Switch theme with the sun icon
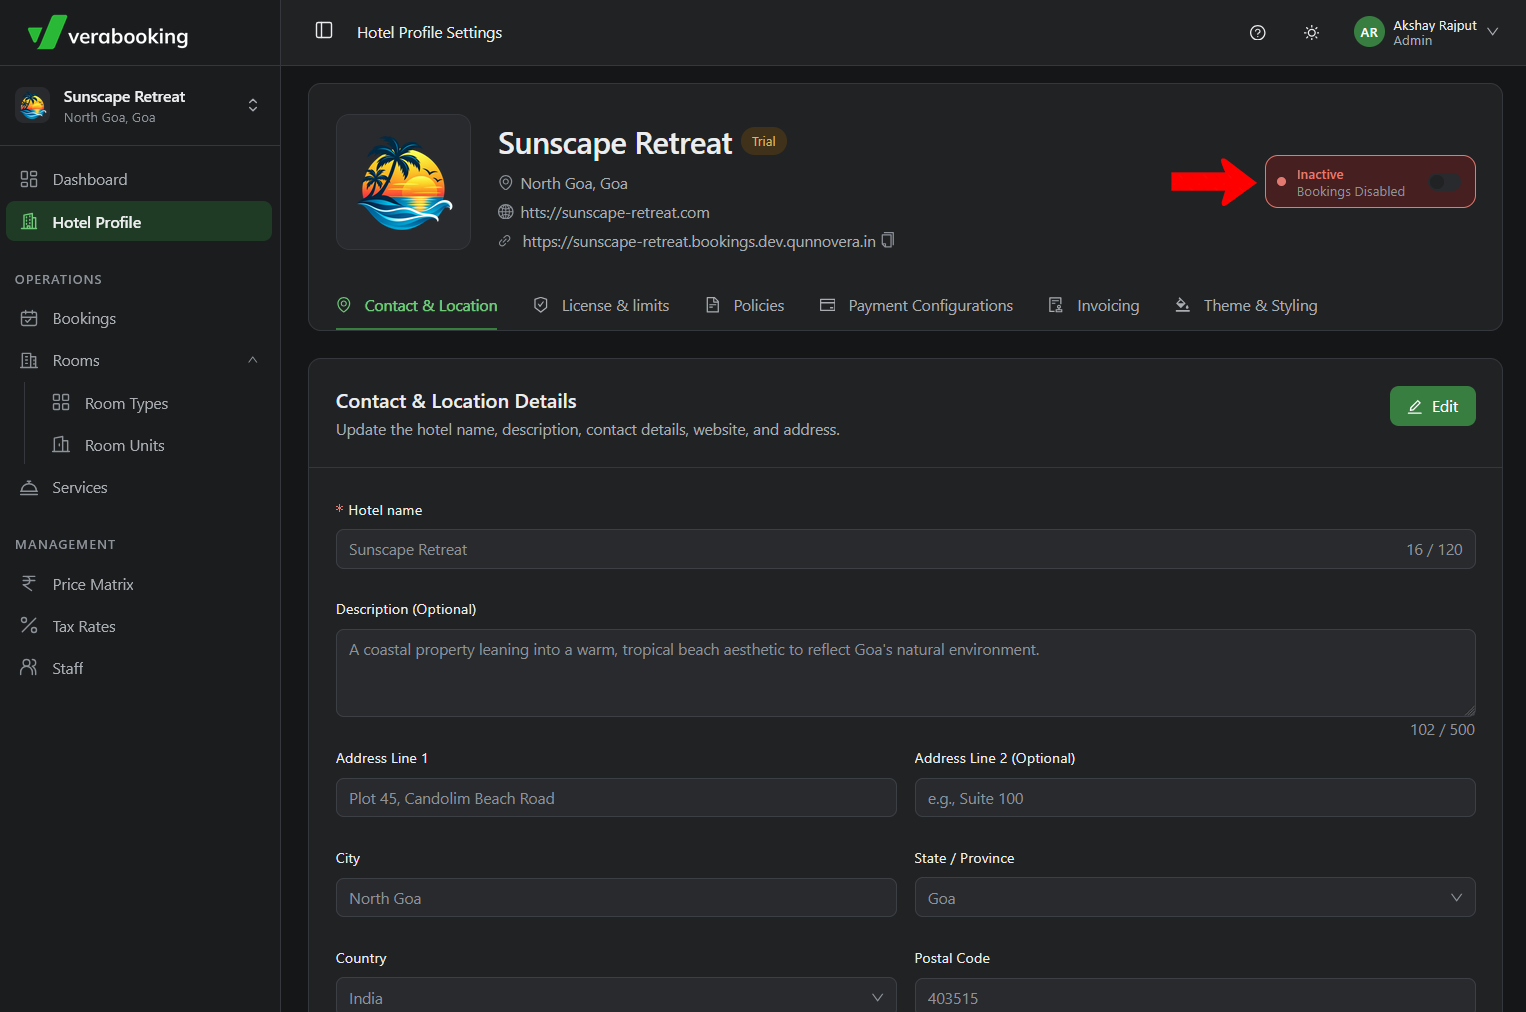 point(1312,33)
